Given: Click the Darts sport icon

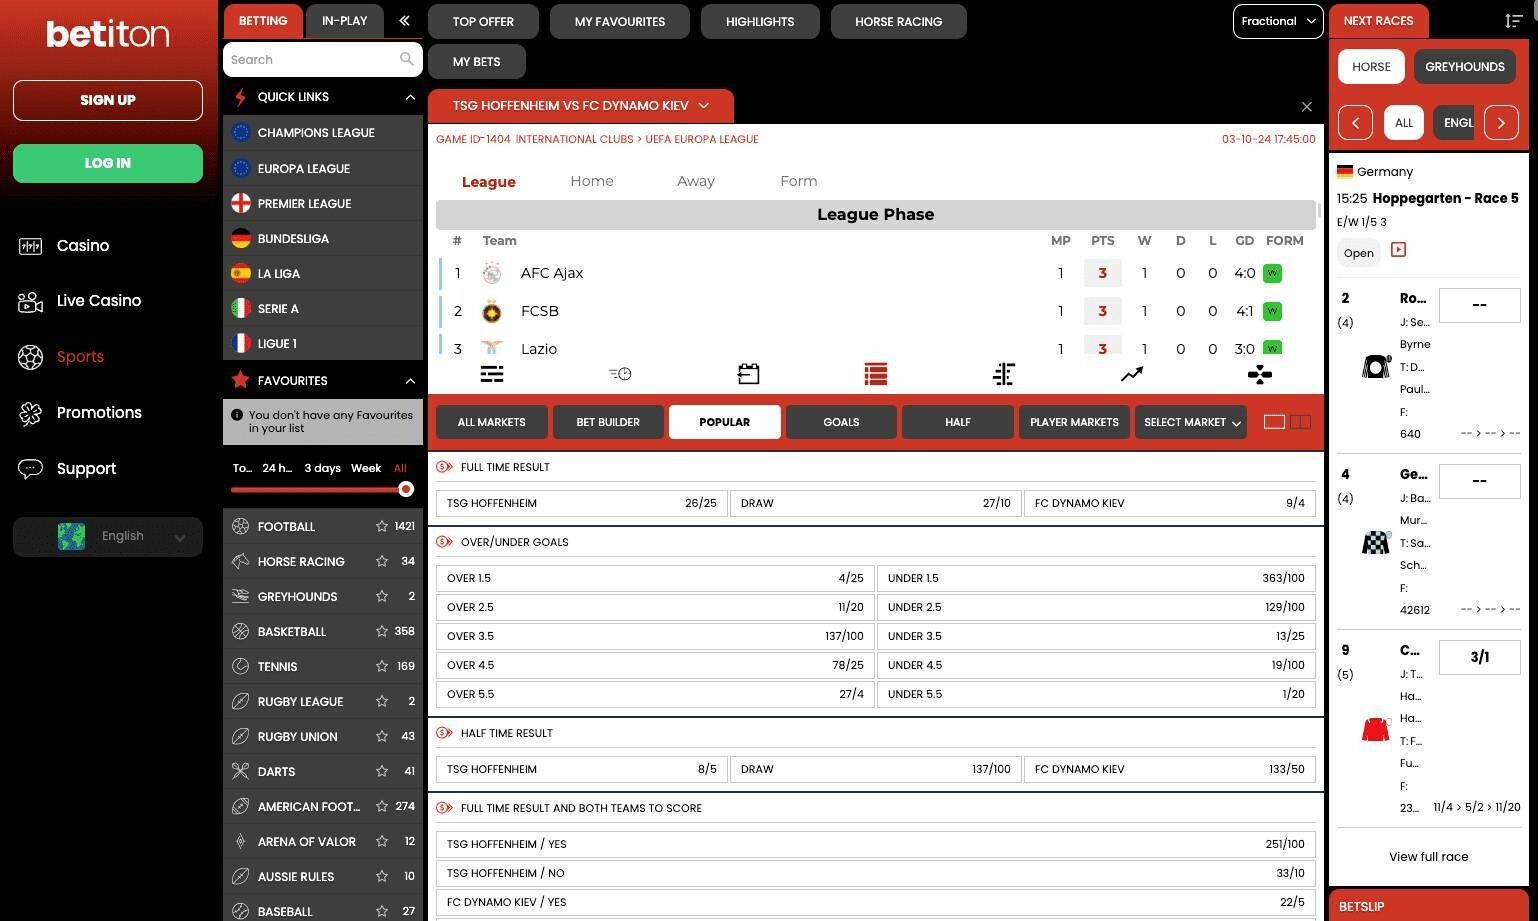Looking at the screenshot, I should coord(240,771).
